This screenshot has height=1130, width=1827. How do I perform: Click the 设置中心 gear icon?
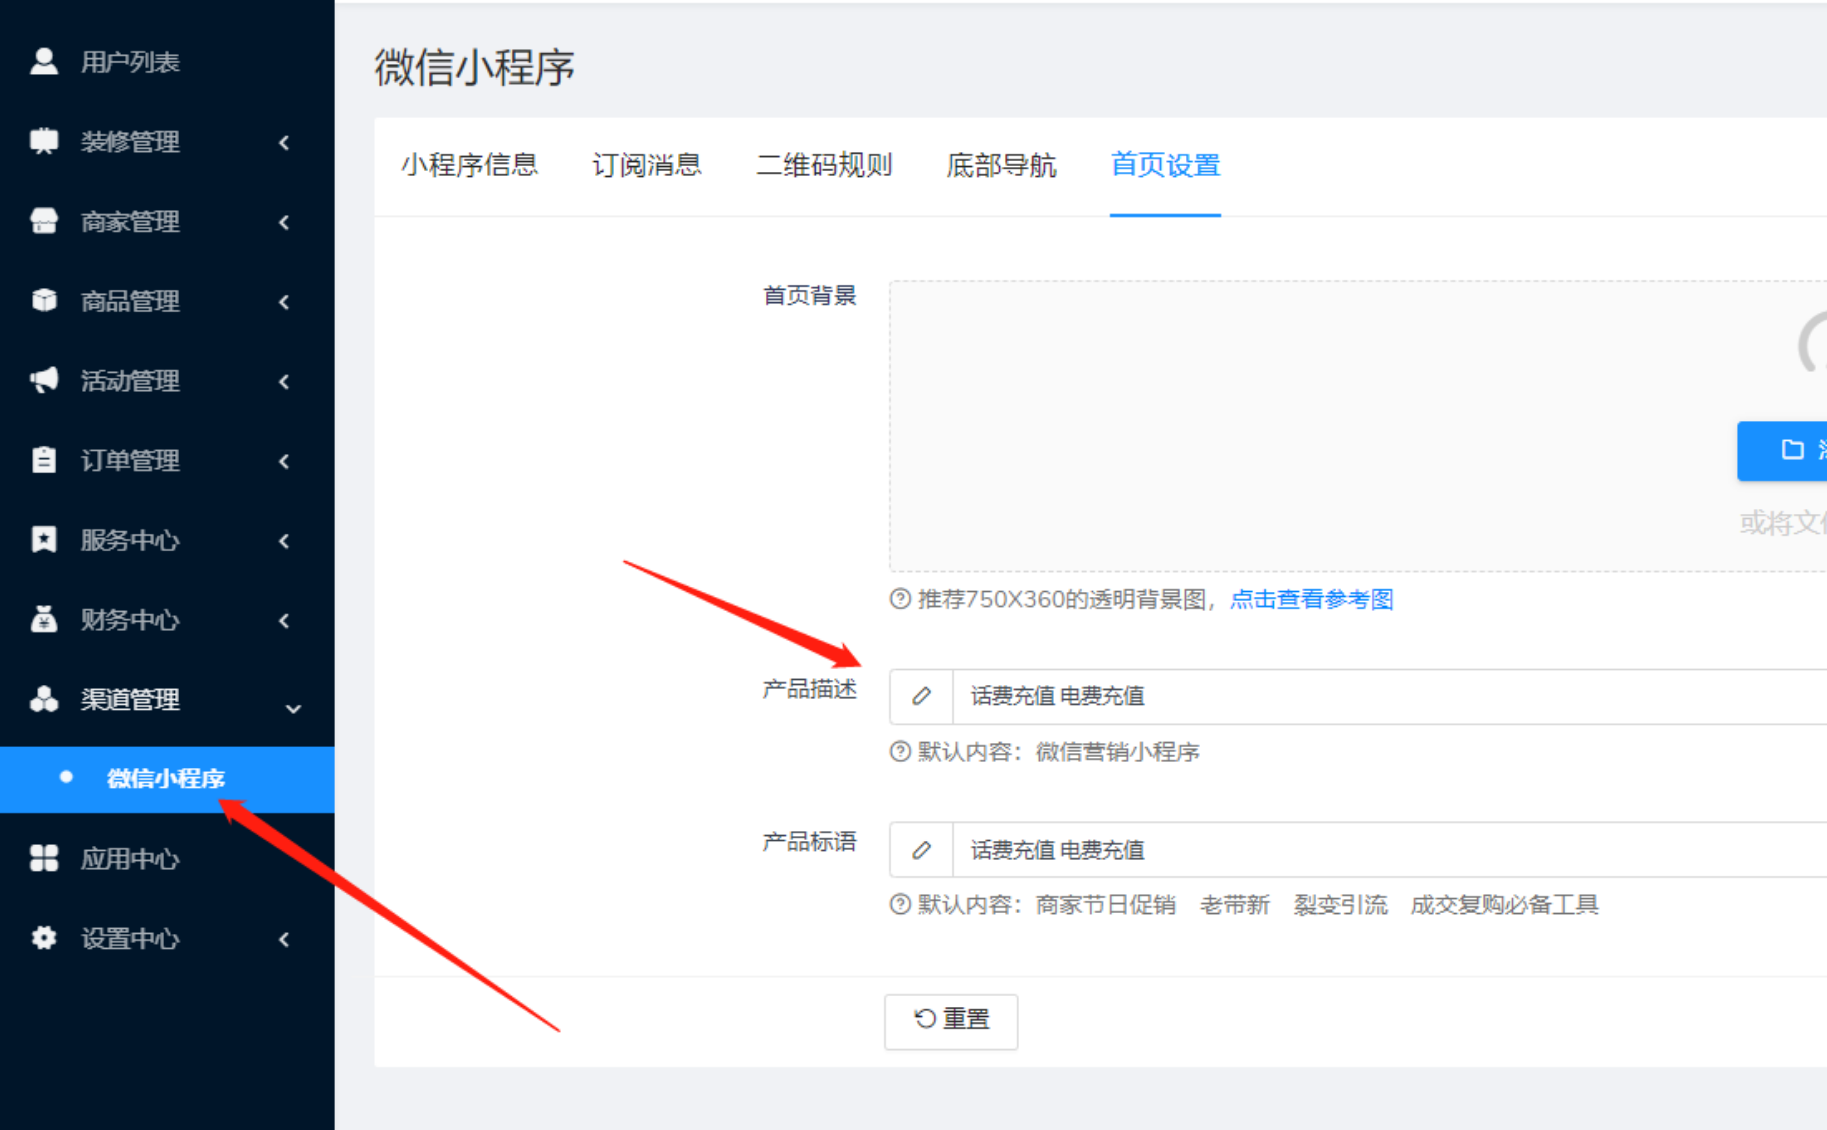pyautogui.click(x=44, y=938)
